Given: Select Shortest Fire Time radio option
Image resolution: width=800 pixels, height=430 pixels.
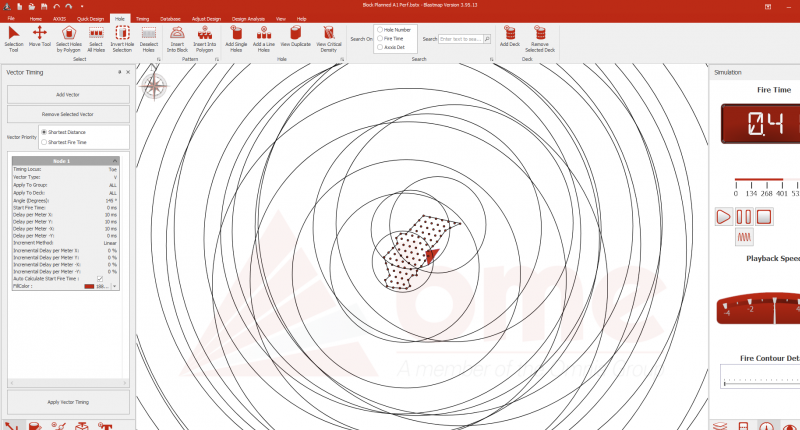Looking at the screenshot, I should tap(44, 142).
